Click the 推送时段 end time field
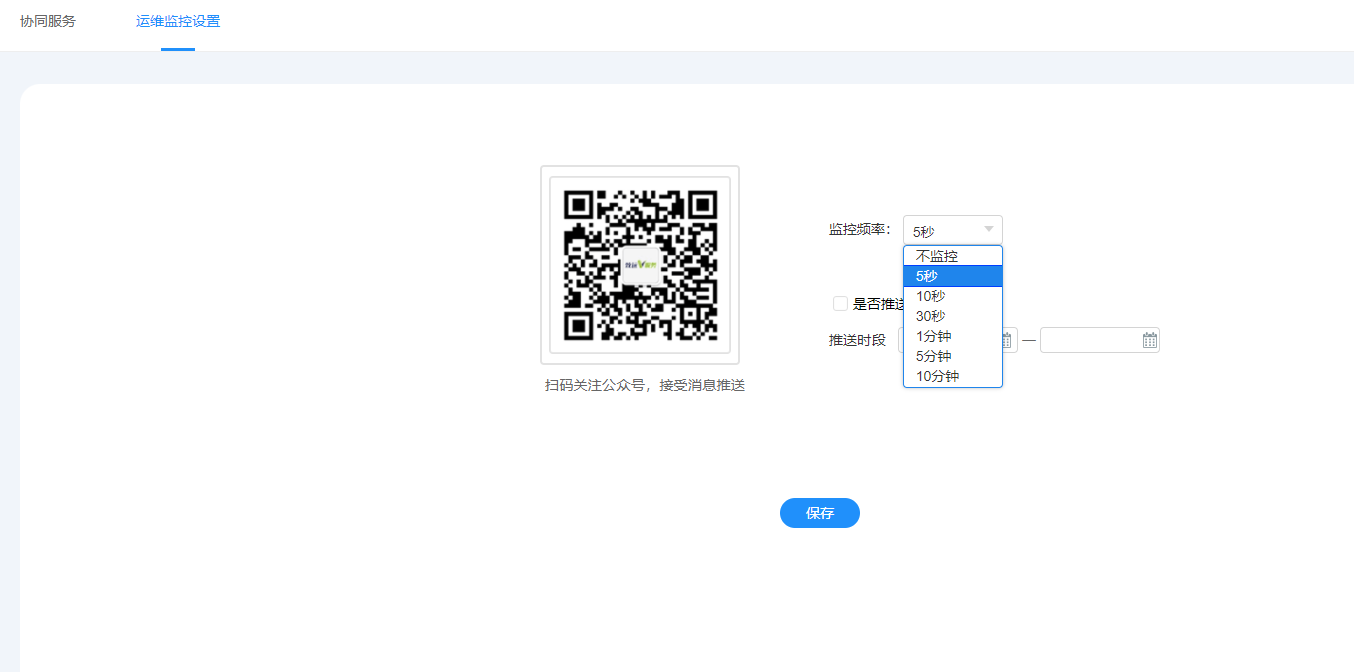Image resolution: width=1354 pixels, height=672 pixels. coord(1090,341)
